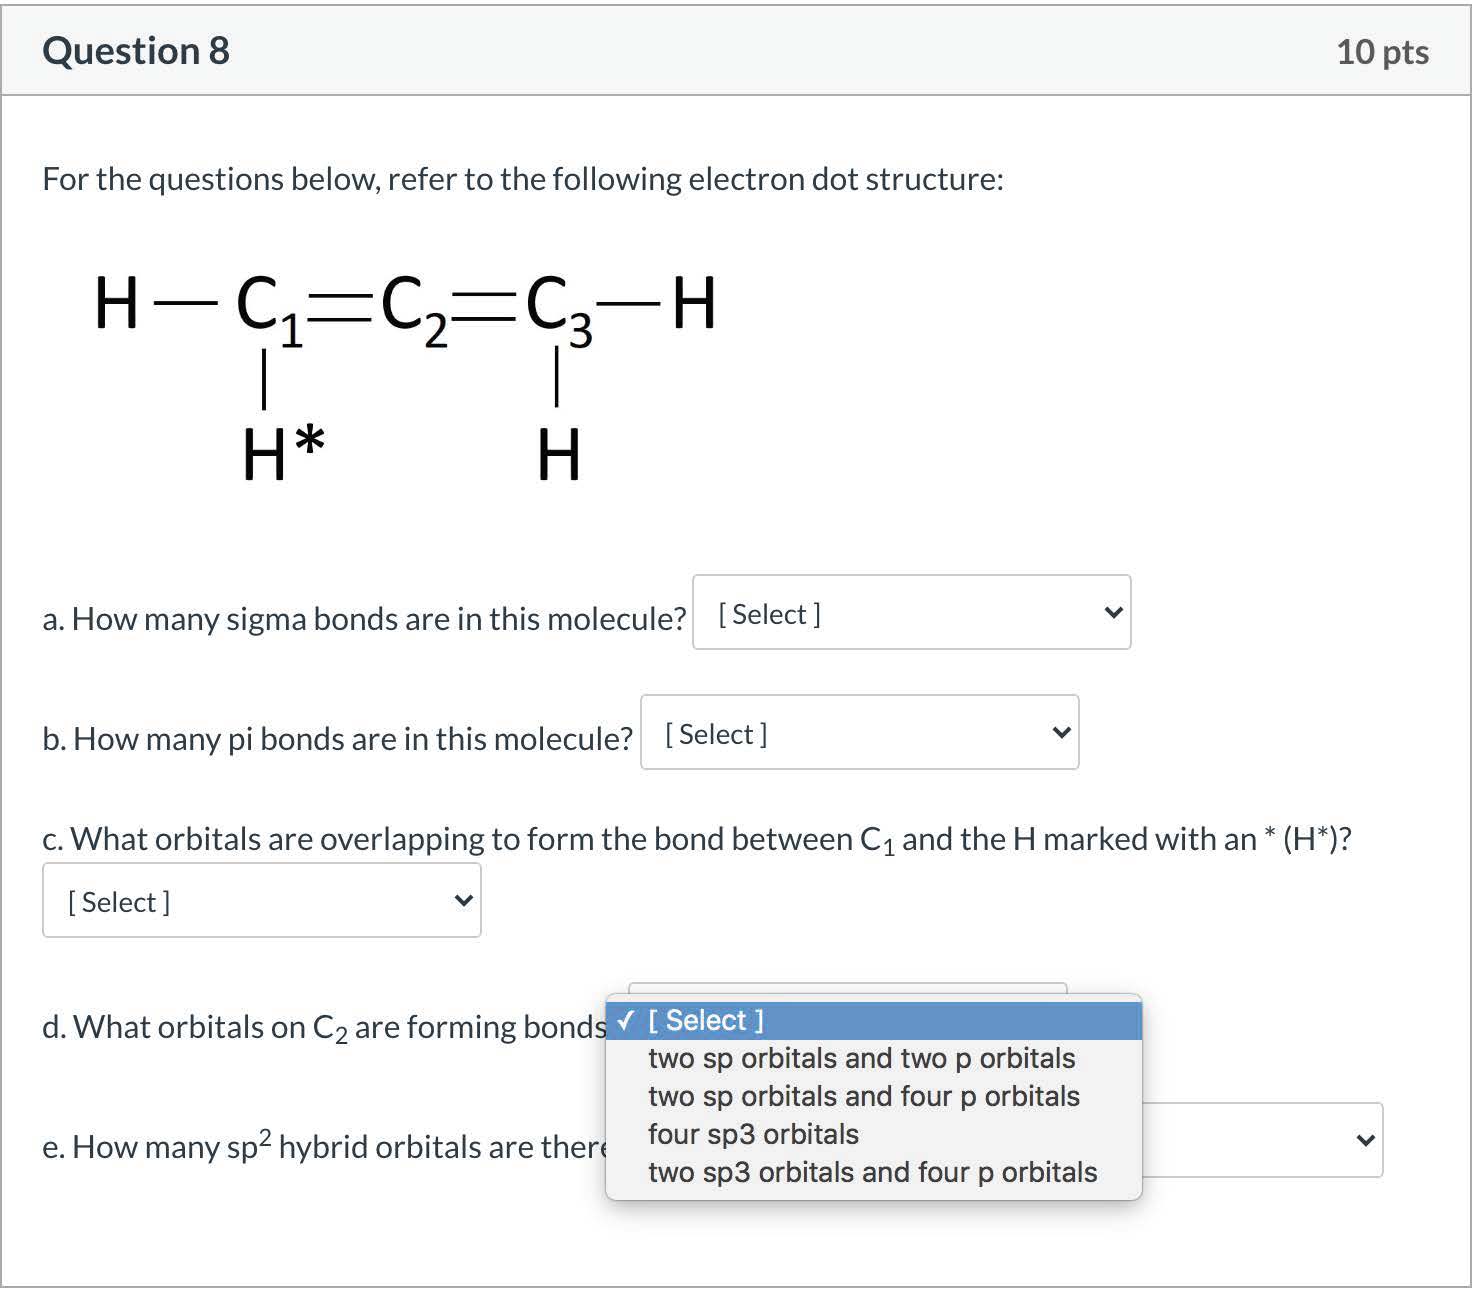The width and height of the screenshot is (1482, 1292).
Task: Select "two sp3 orbitals and four p orbitals"
Action: coord(872,1172)
